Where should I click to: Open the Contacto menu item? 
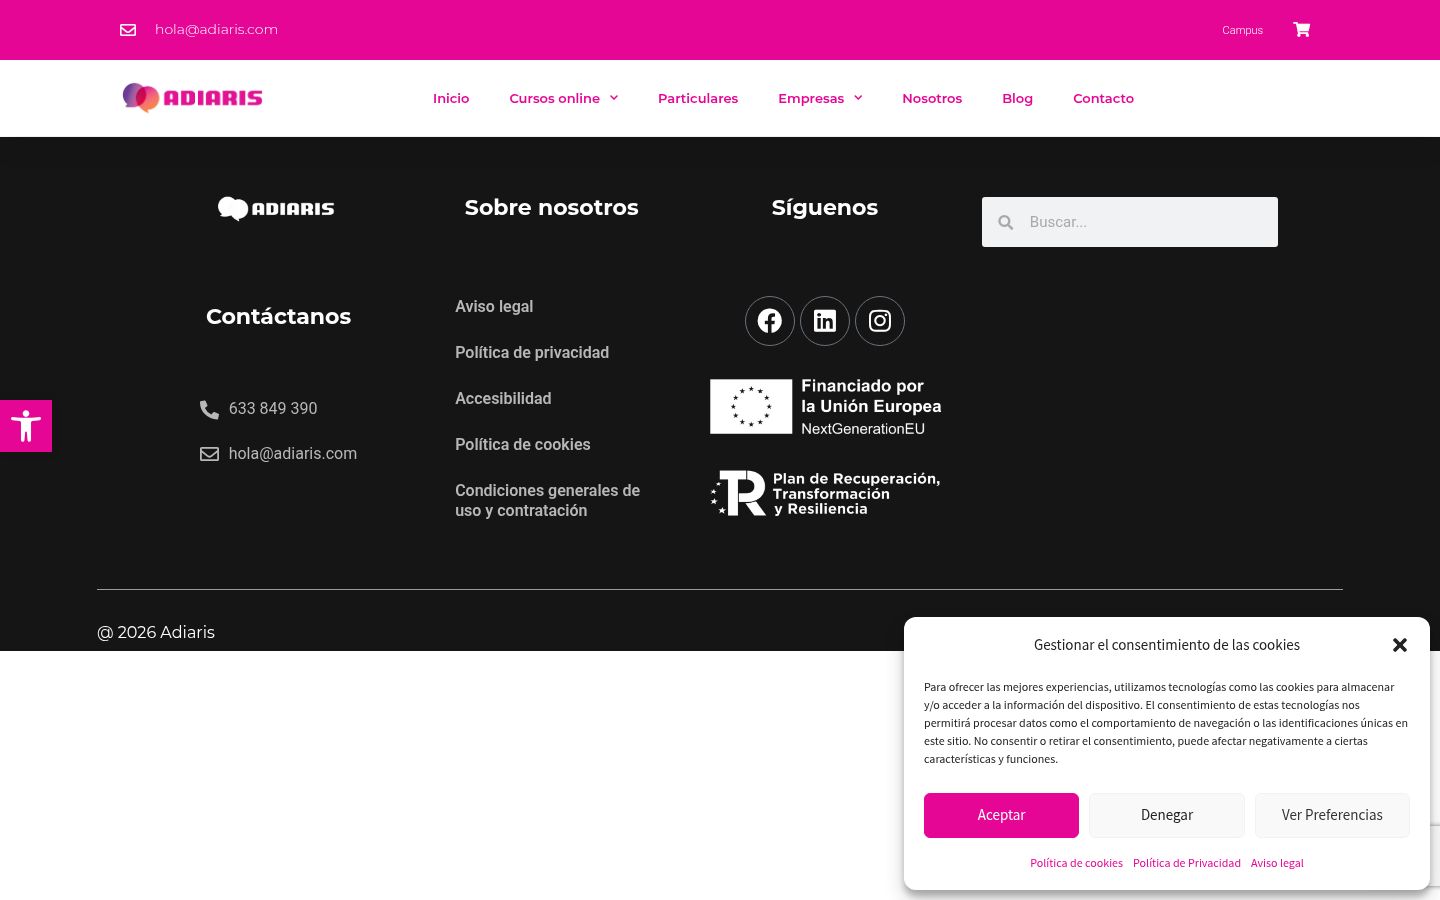point(1103,98)
